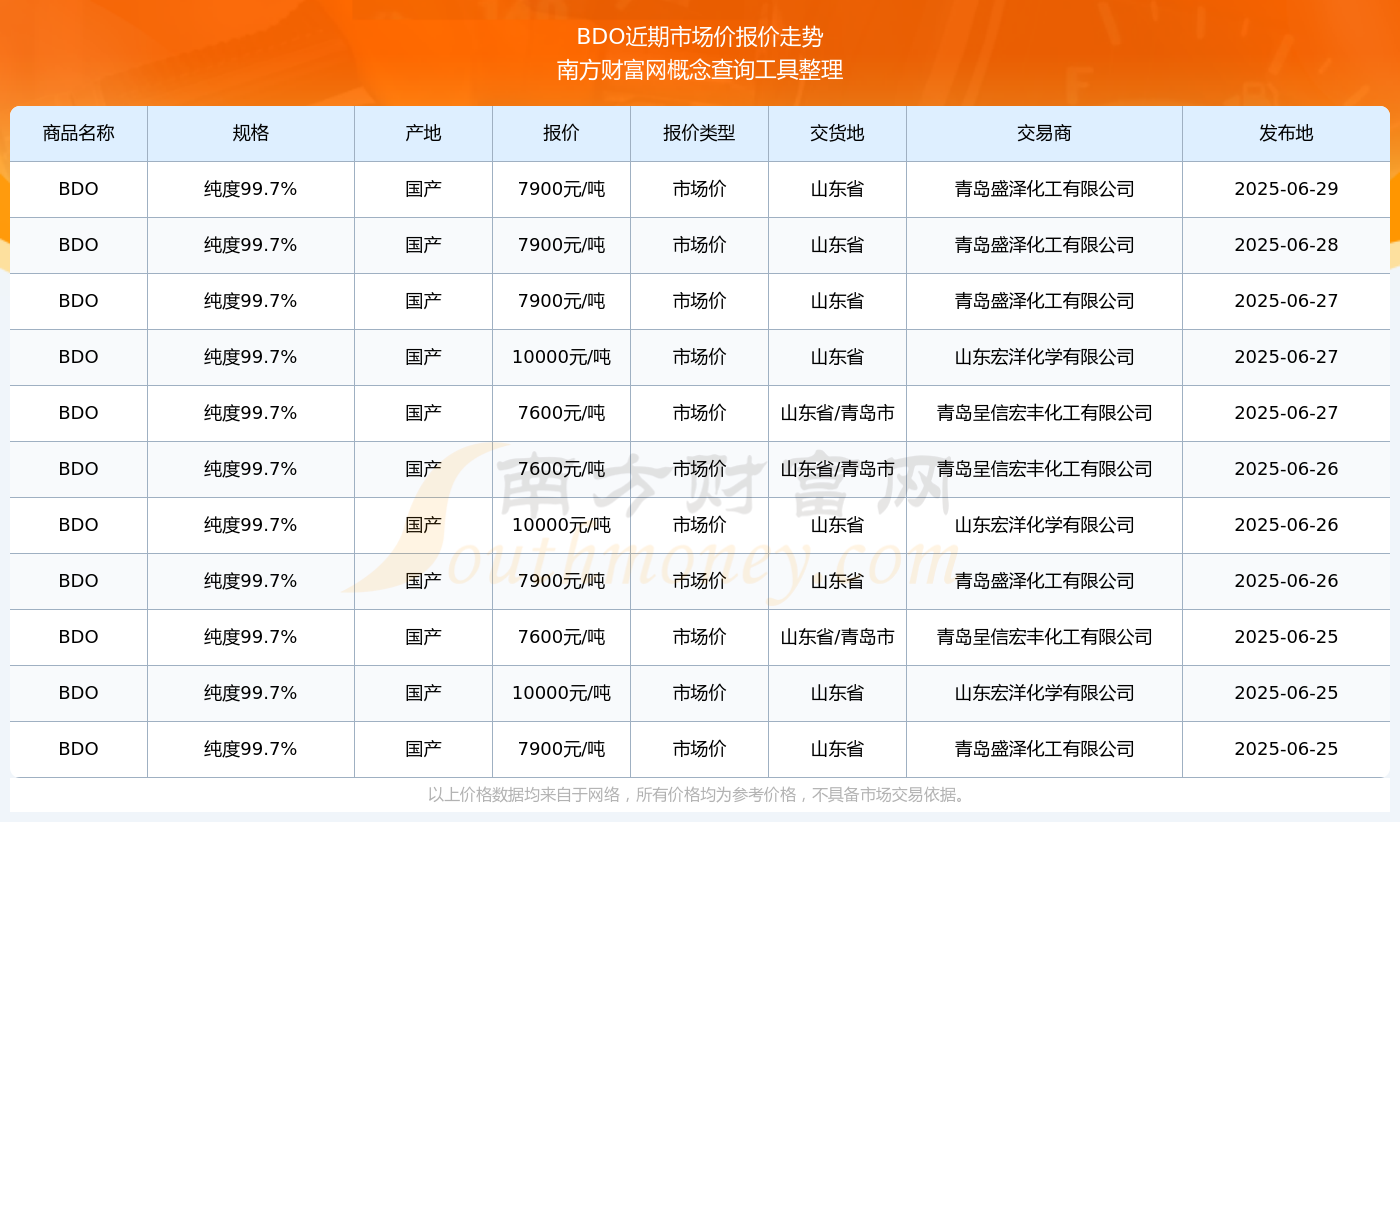Click the '报价' column header
The height and width of the screenshot is (1205, 1400).
562,133
